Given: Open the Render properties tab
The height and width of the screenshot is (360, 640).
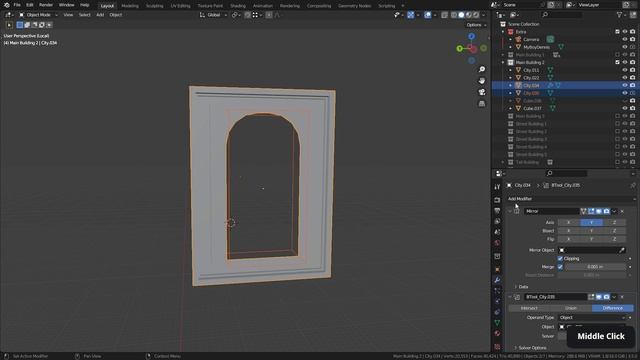Looking at the screenshot, I should (x=497, y=200).
